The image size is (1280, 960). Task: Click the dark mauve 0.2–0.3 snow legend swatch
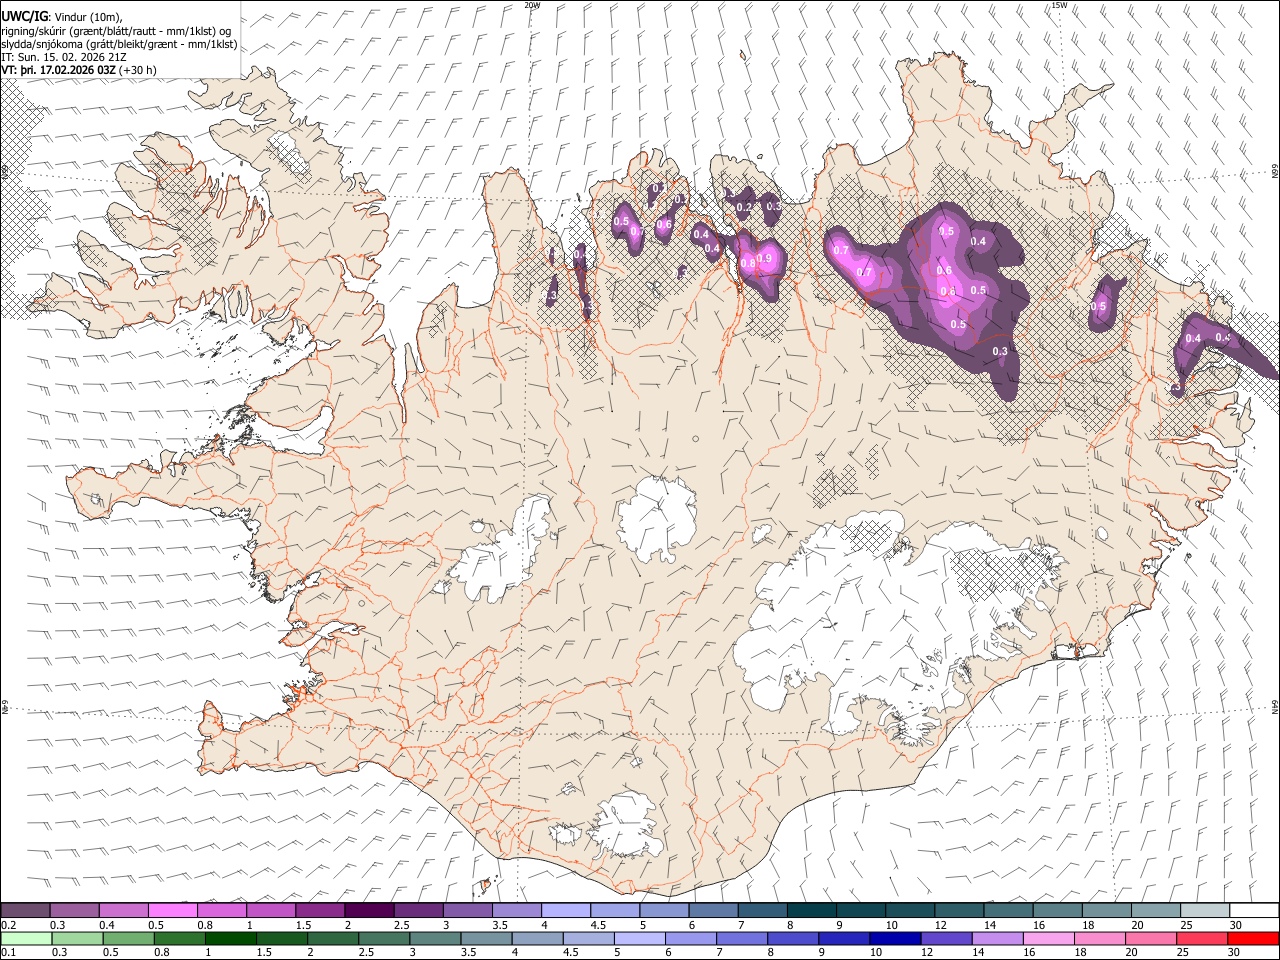tap(25, 911)
